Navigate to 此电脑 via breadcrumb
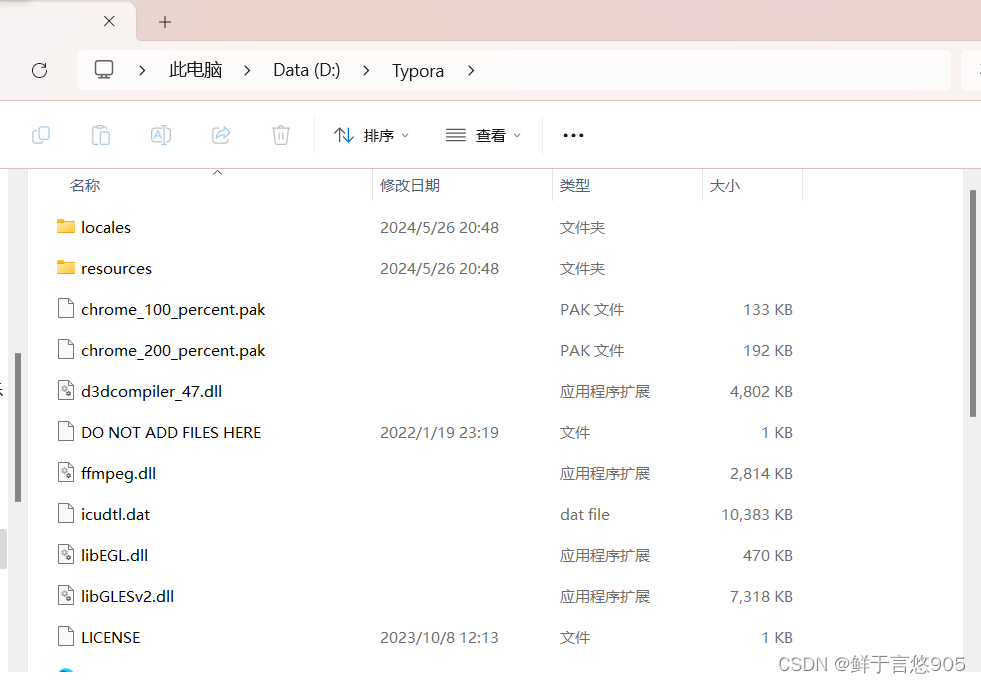This screenshot has width=981, height=683. click(x=195, y=70)
